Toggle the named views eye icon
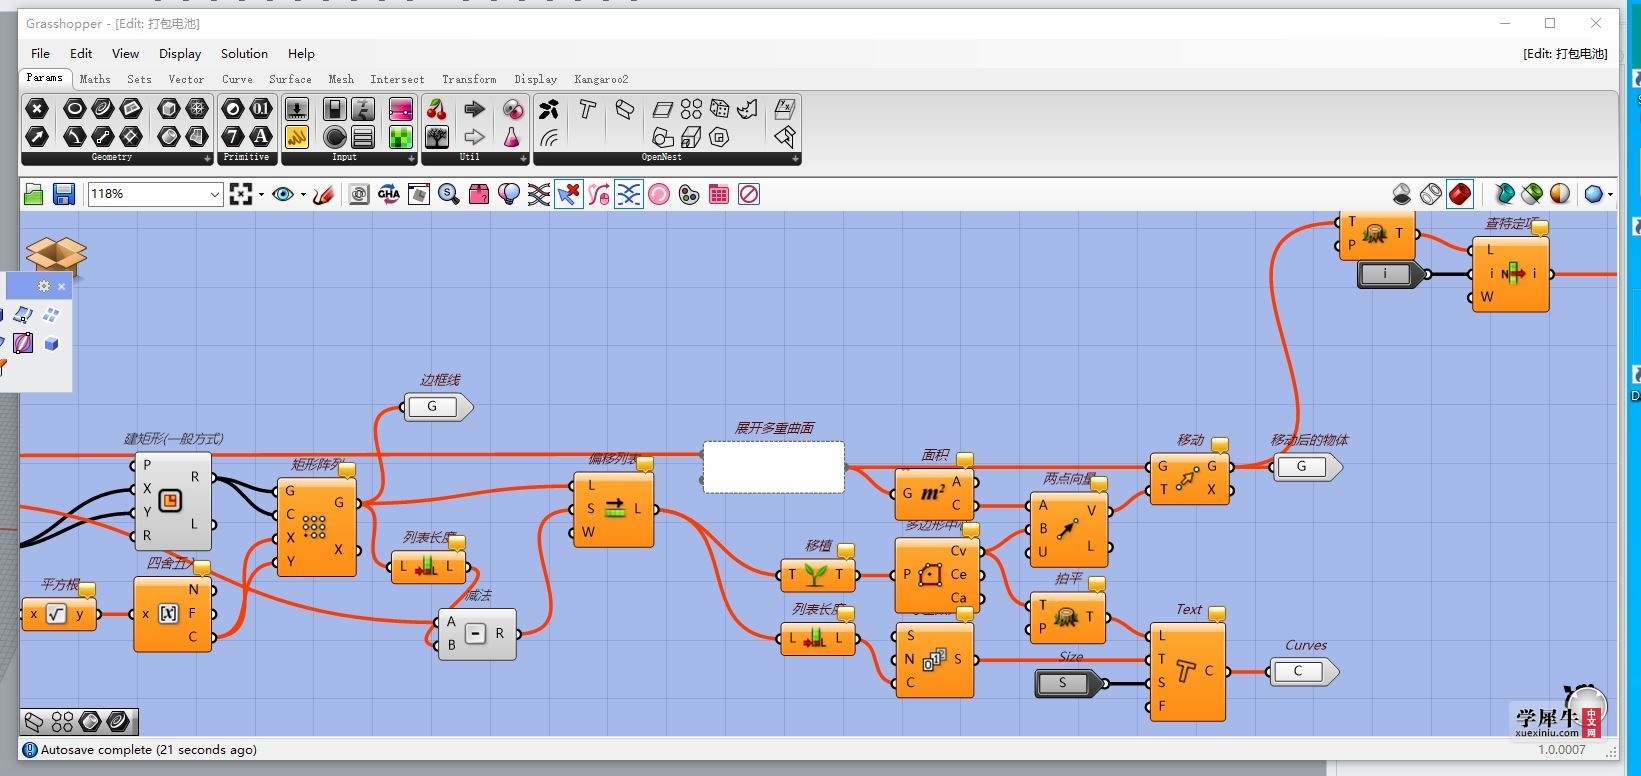The height and width of the screenshot is (776, 1641). pyautogui.click(x=283, y=194)
